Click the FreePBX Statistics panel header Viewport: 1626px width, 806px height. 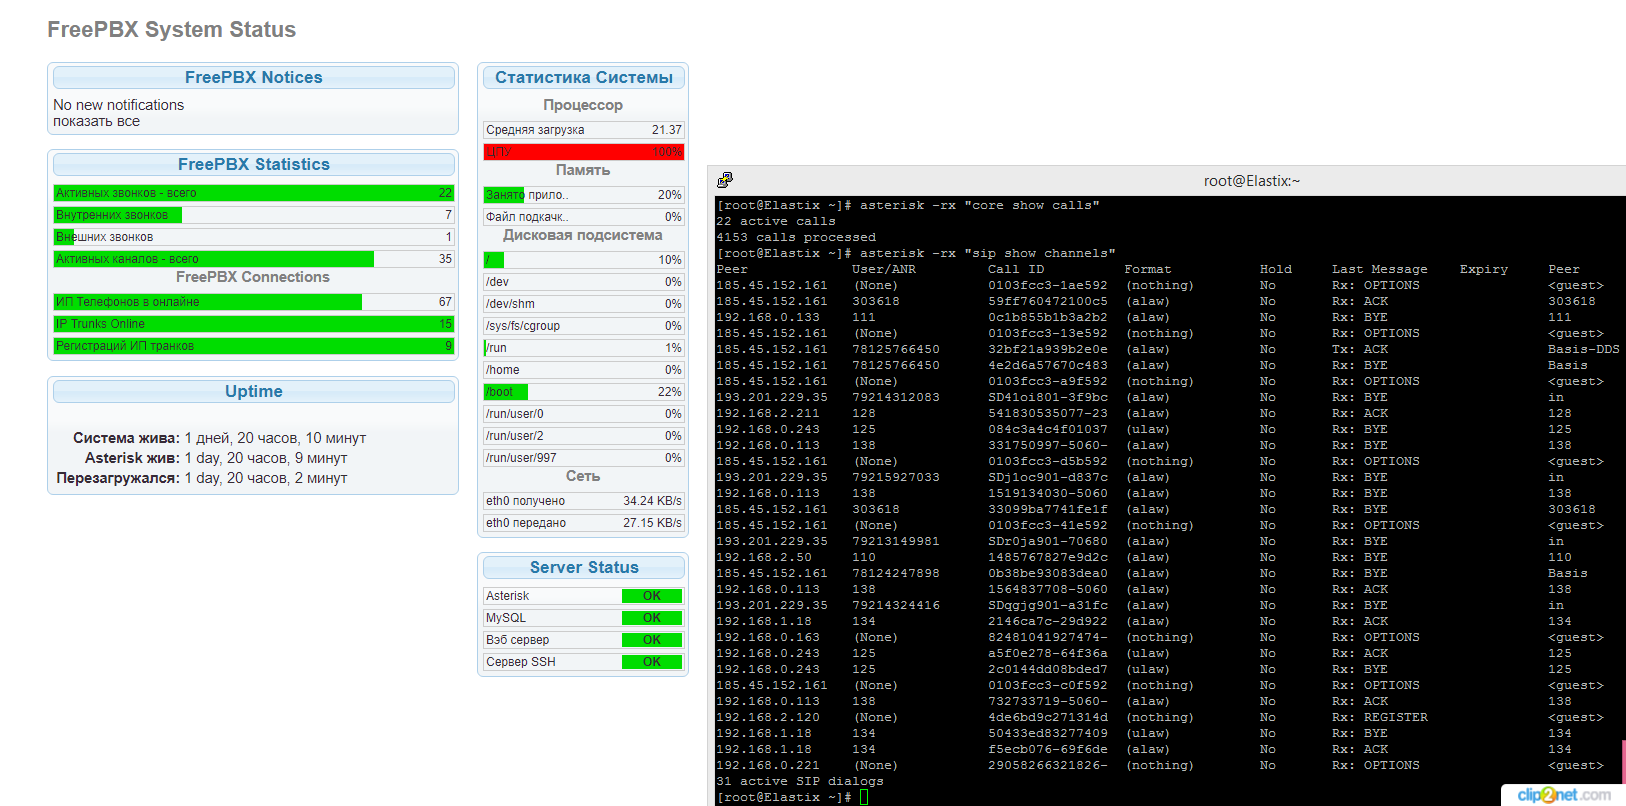253,164
